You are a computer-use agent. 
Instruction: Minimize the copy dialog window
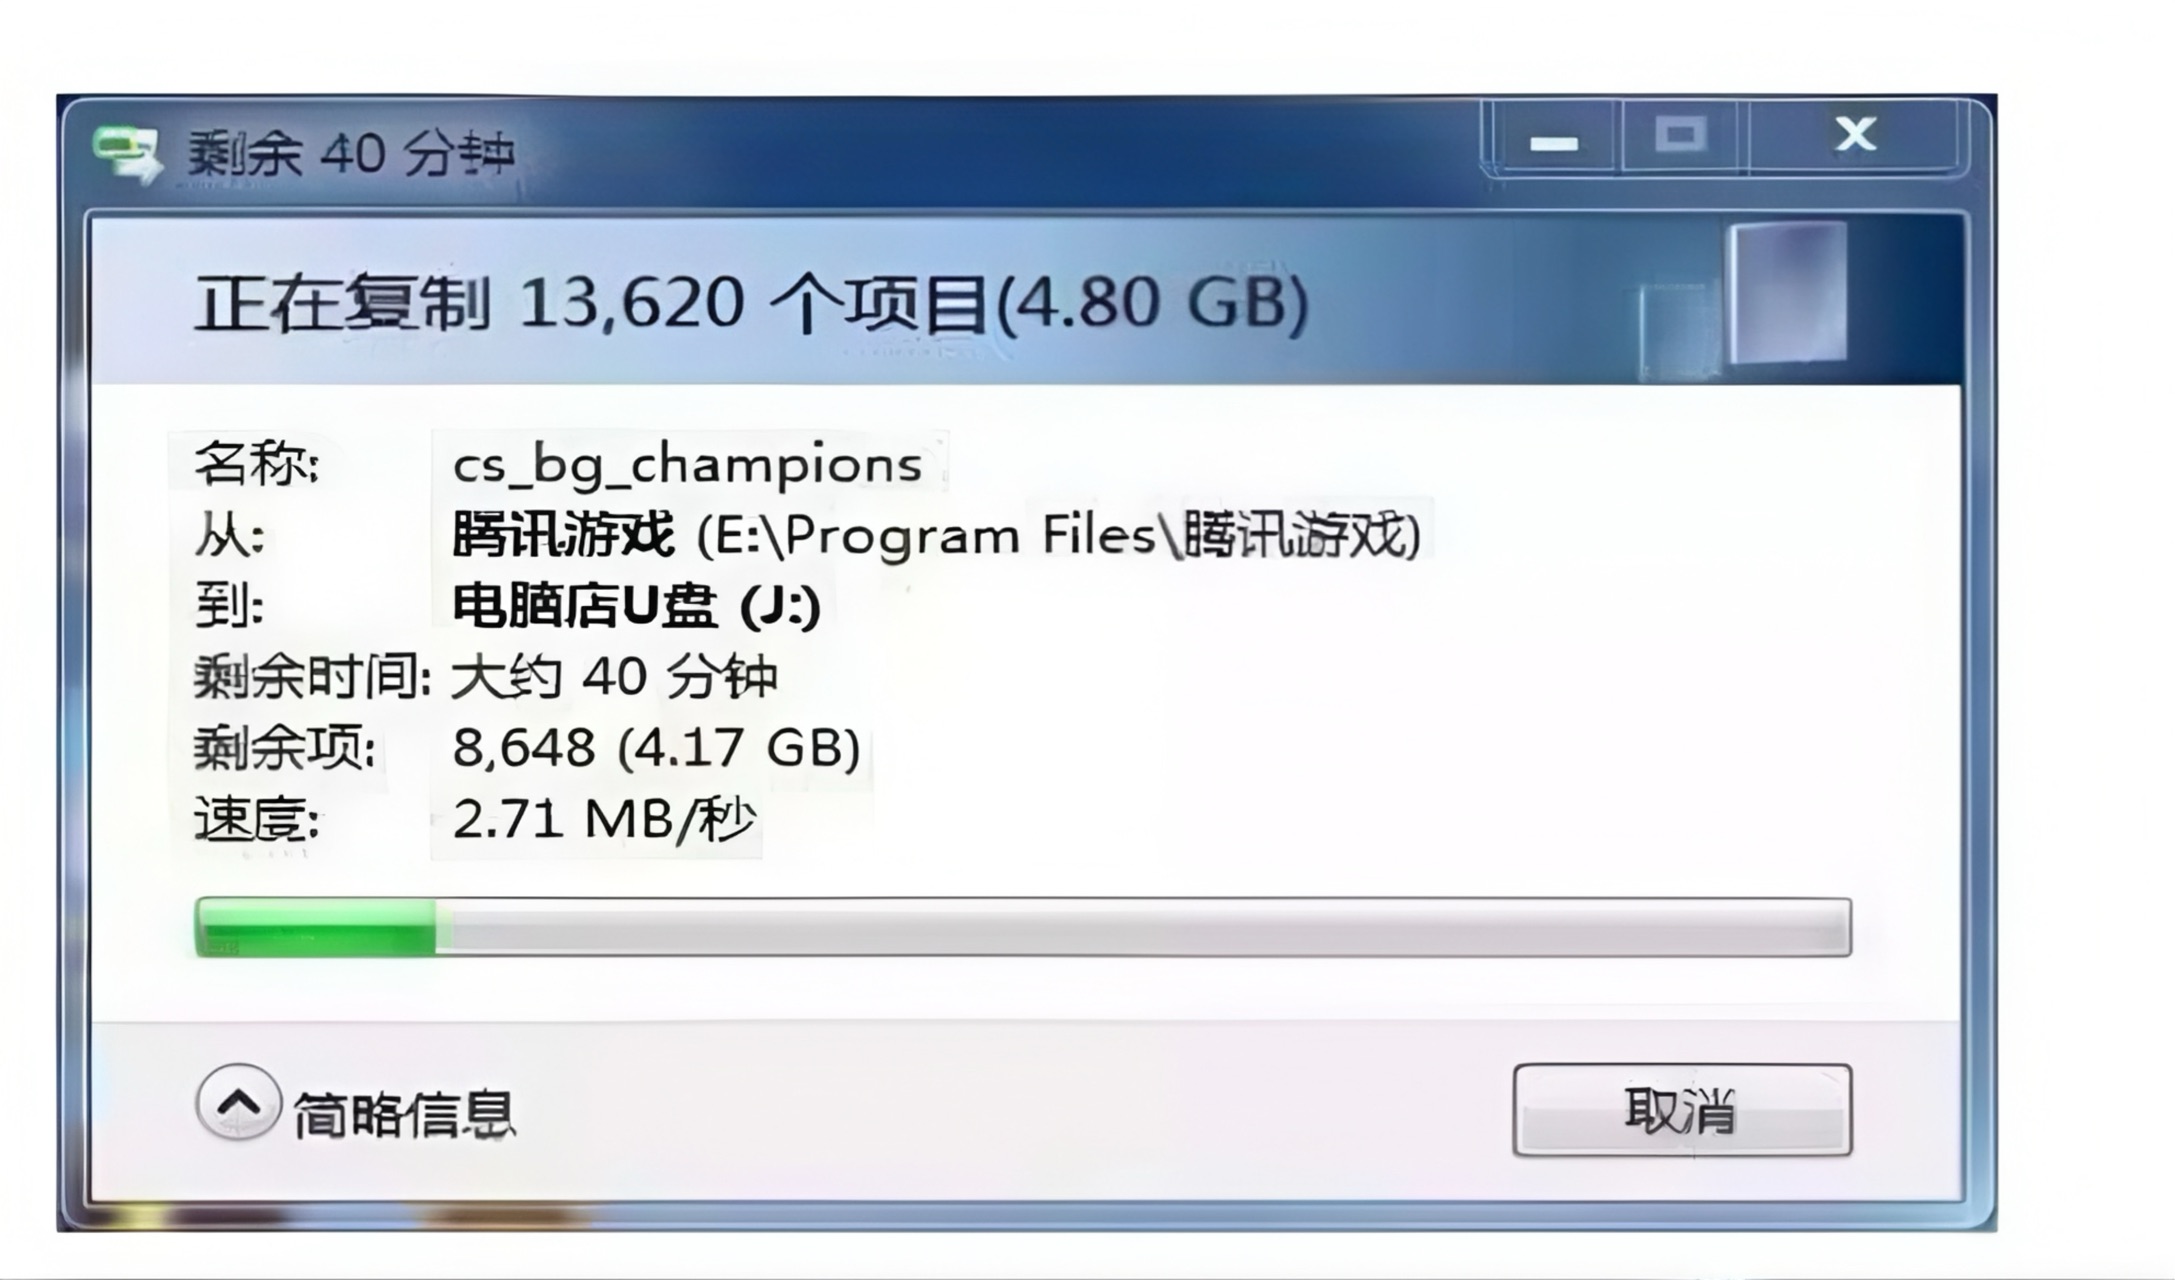(1553, 138)
